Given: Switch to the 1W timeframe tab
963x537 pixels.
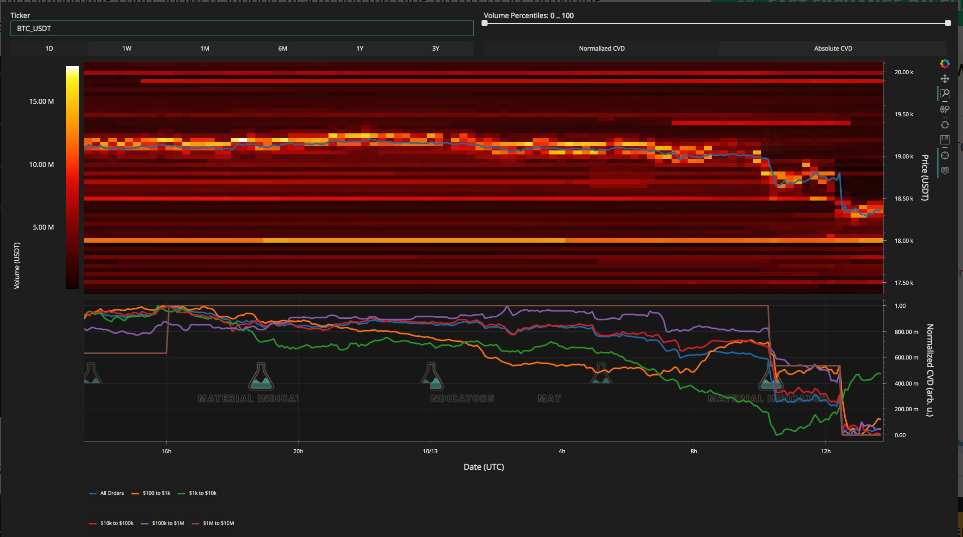Looking at the screenshot, I should coord(126,48).
